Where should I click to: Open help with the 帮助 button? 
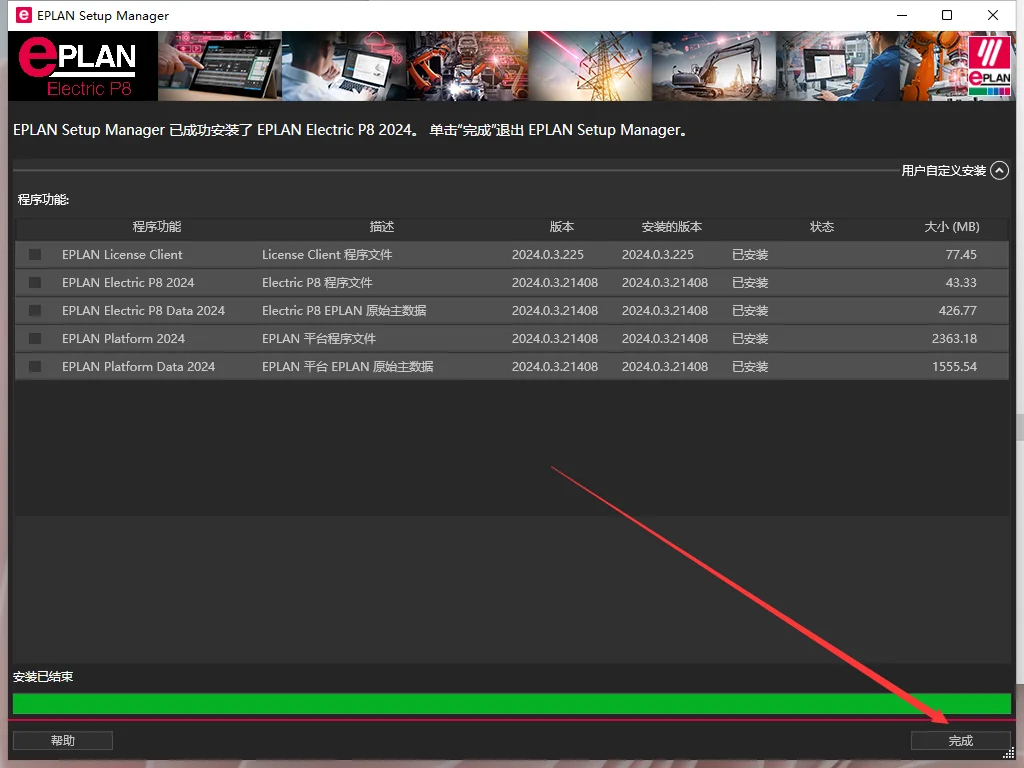(x=62, y=741)
